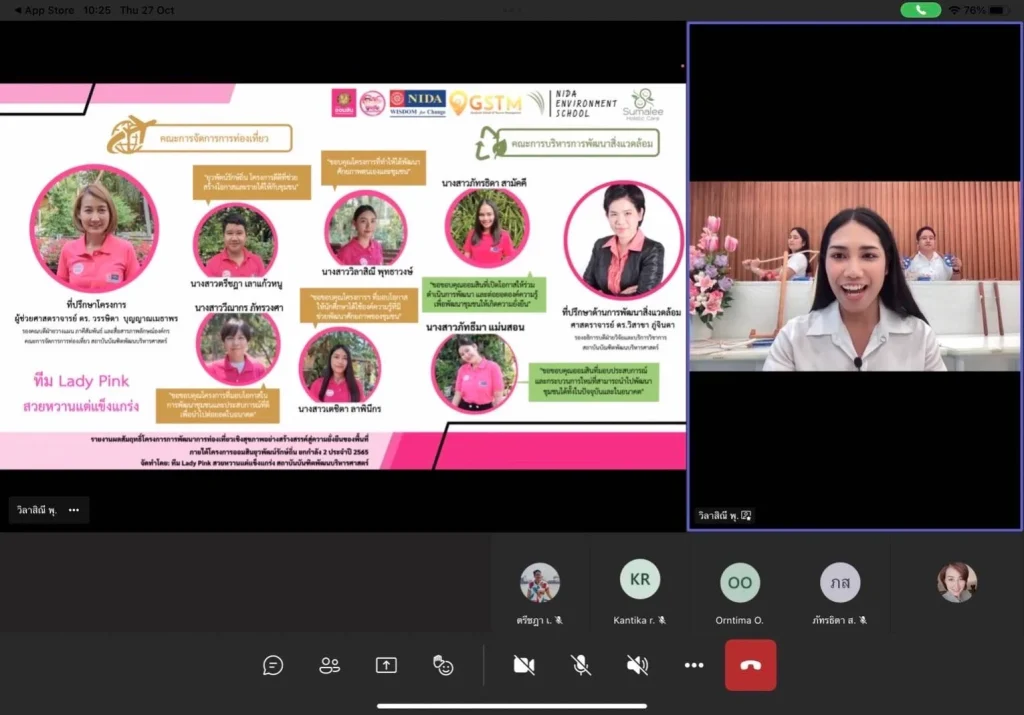1024x715 pixels.
Task: Turn on your camera
Action: click(x=524, y=665)
